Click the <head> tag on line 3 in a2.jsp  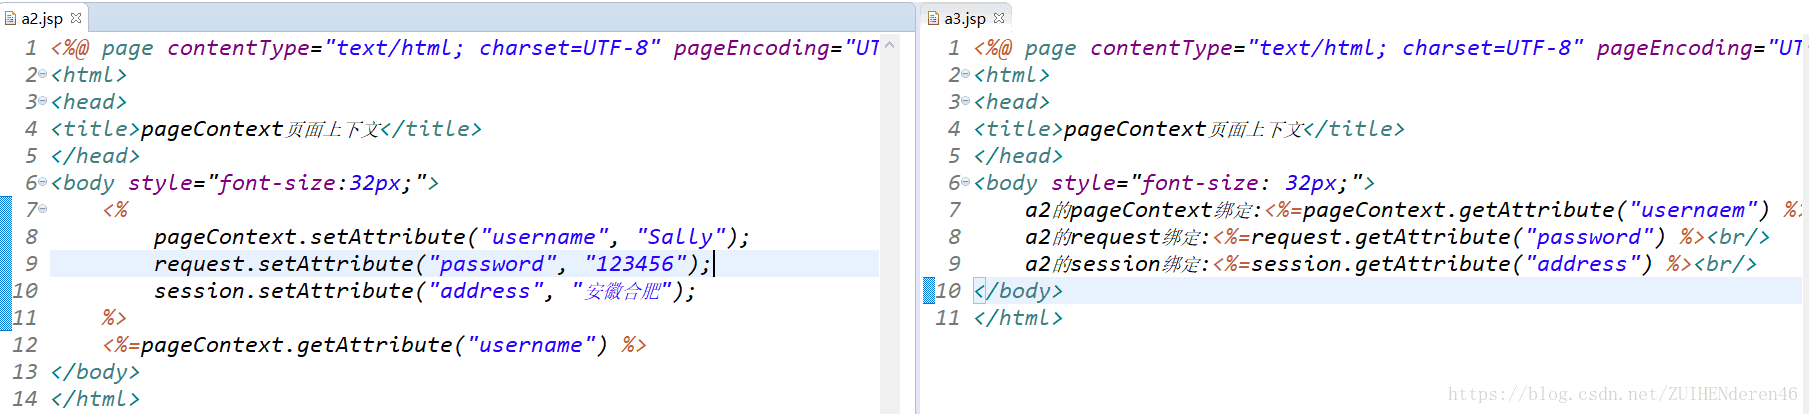pos(89,102)
